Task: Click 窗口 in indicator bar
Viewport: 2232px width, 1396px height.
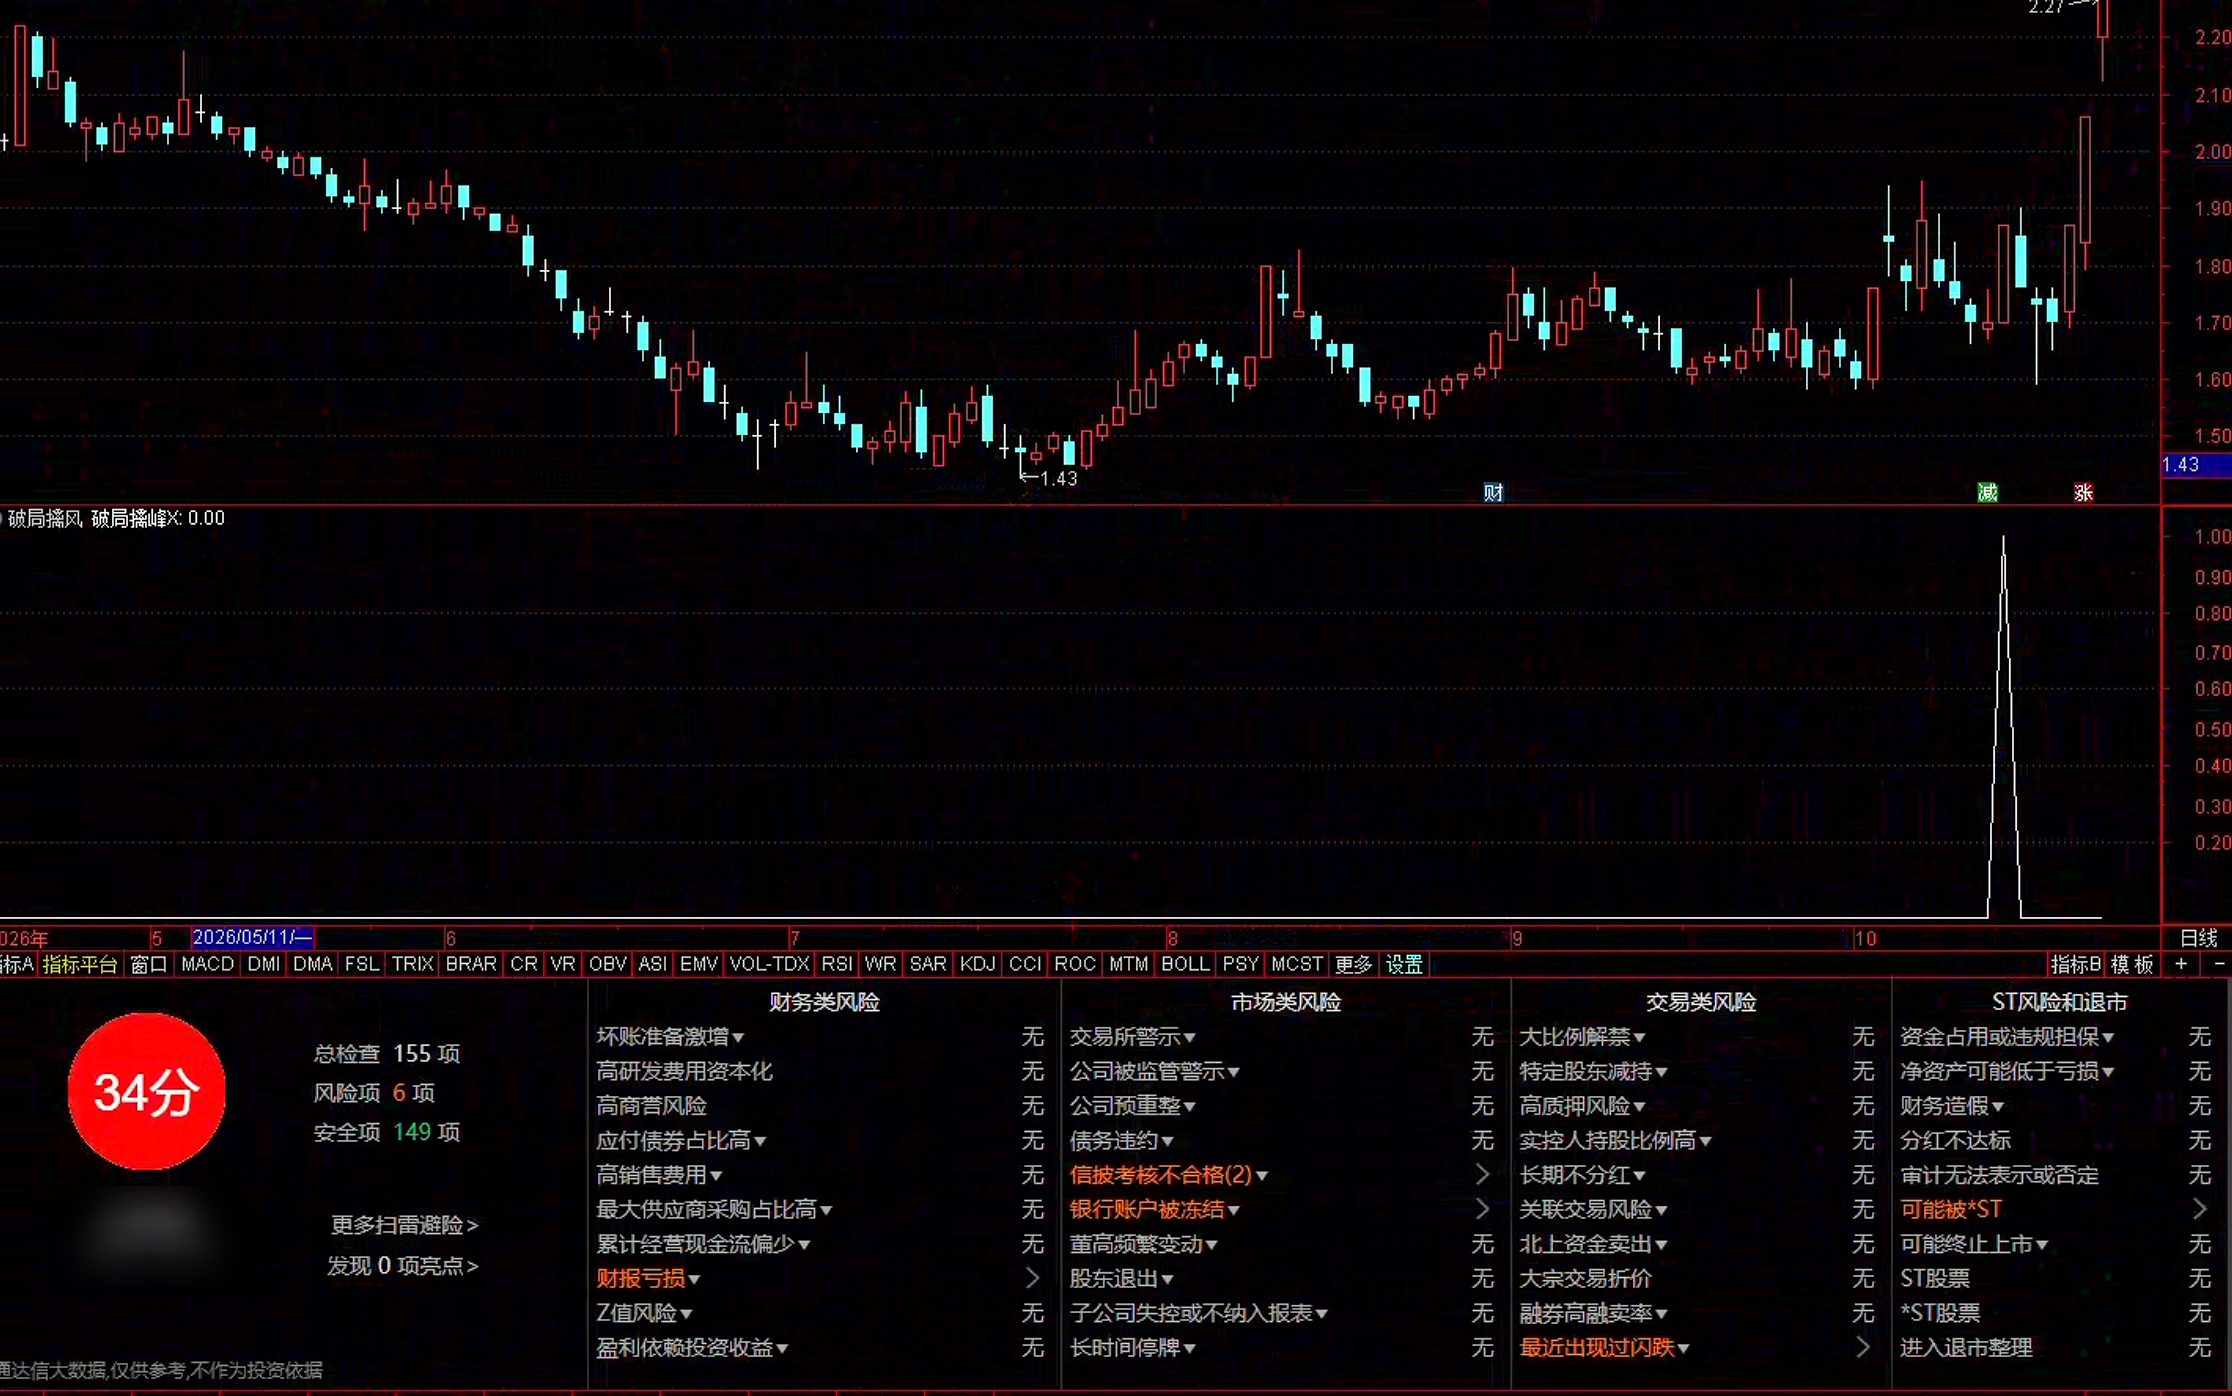Action: tap(149, 964)
